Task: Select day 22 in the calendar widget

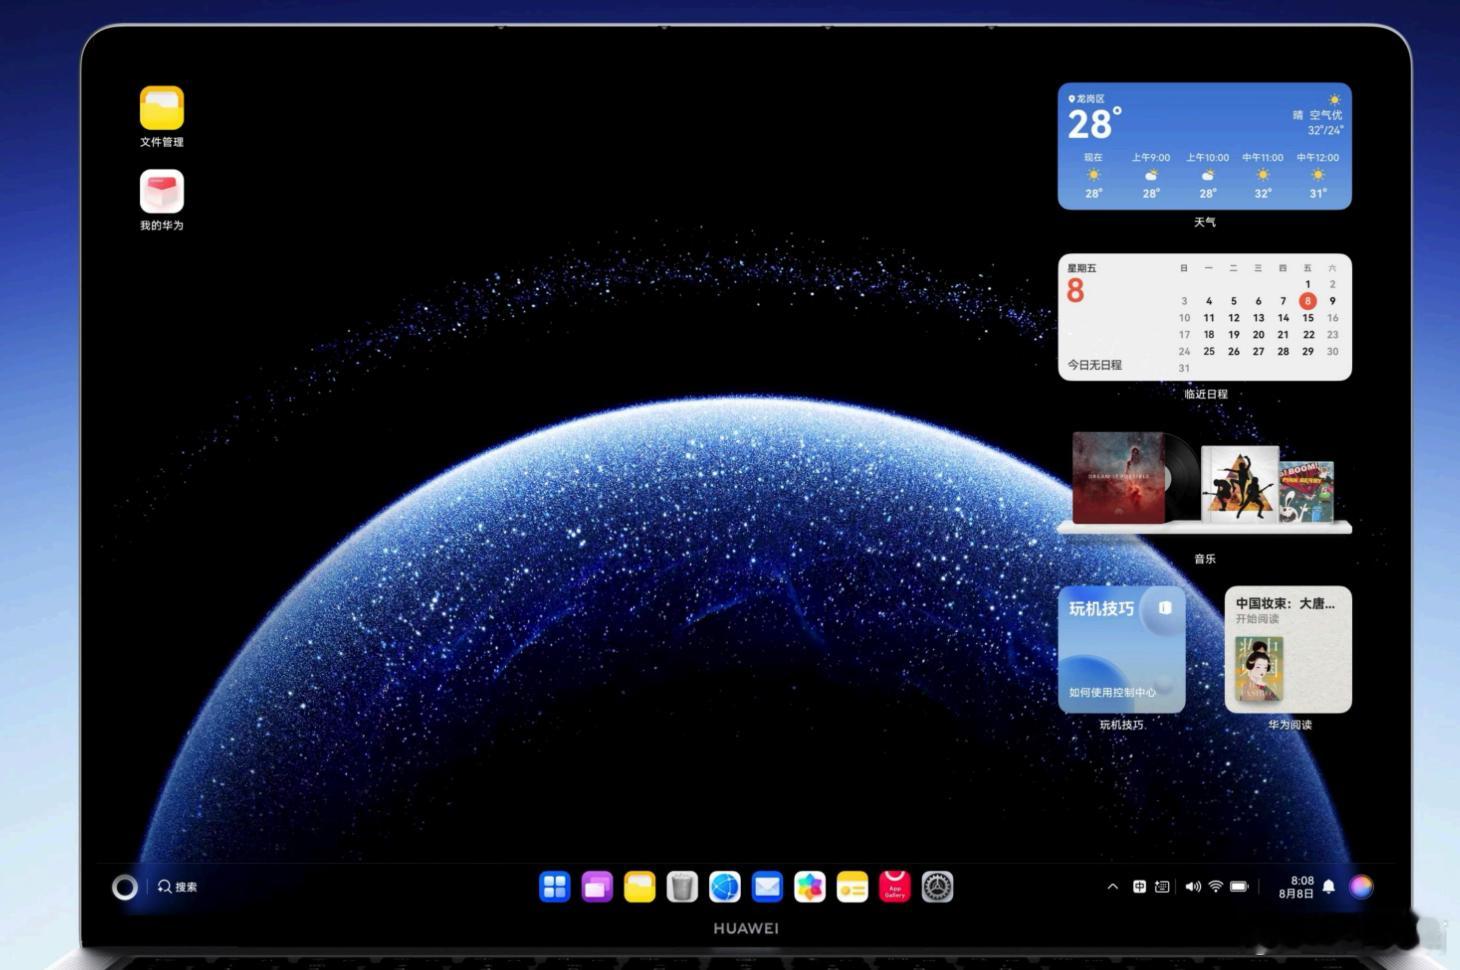Action: [x=1308, y=335]
